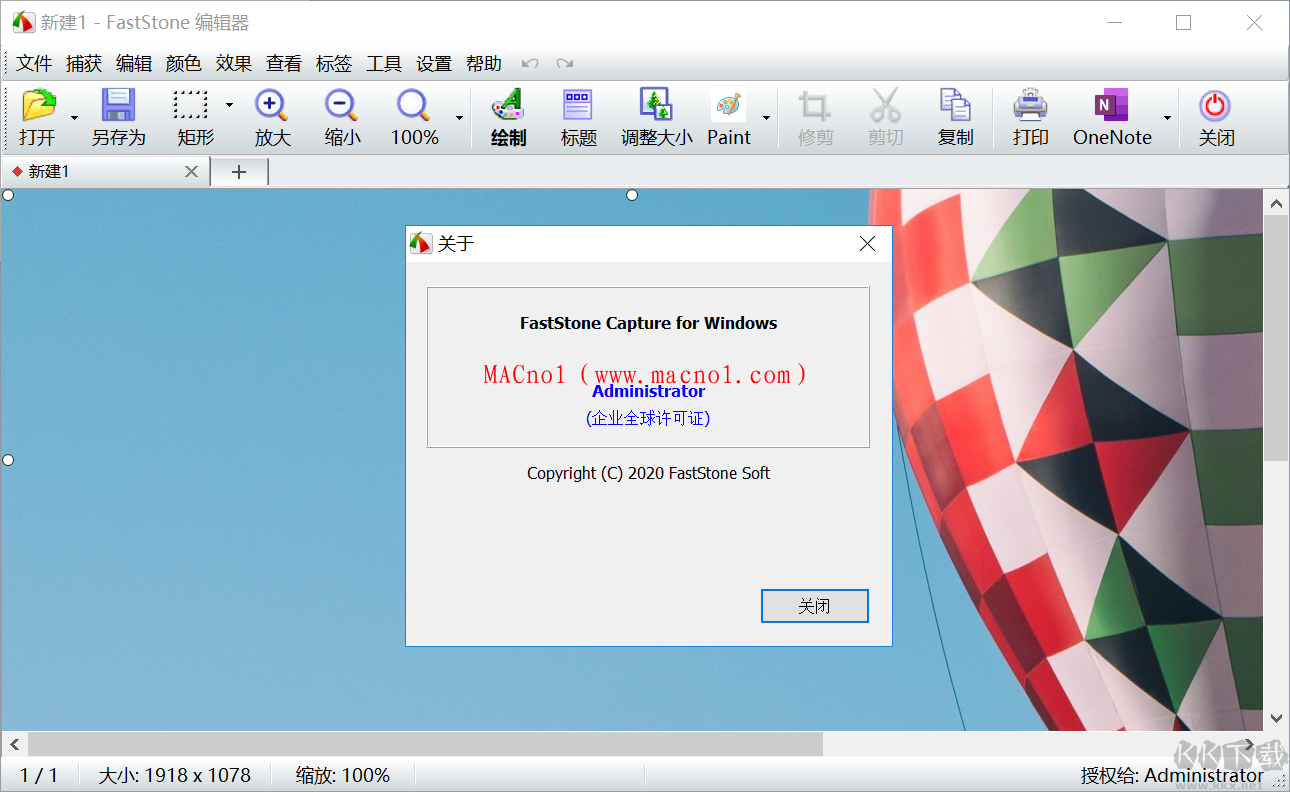The height and width of the screenshot is (792, 1290).
Task: Open the 捕获 menu
Action: point(84,64)
